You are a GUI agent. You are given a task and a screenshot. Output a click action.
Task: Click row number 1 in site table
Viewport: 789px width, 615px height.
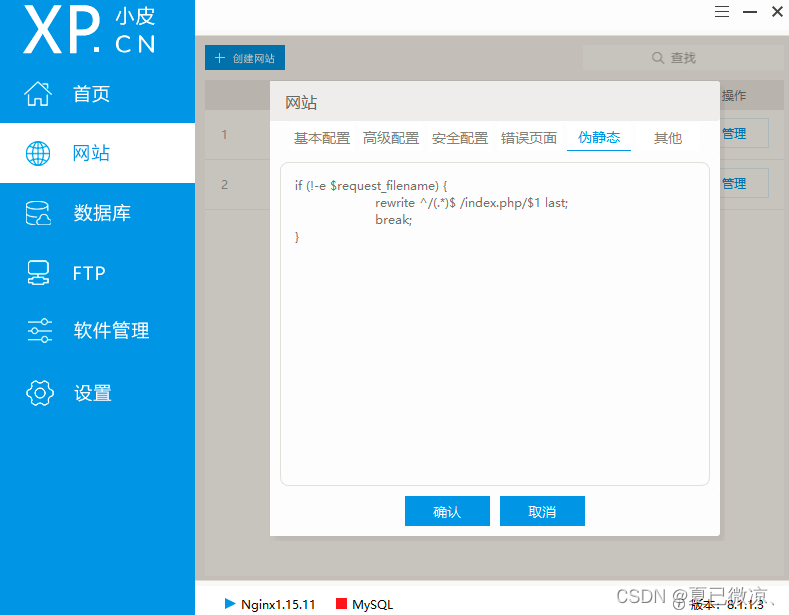224,134
